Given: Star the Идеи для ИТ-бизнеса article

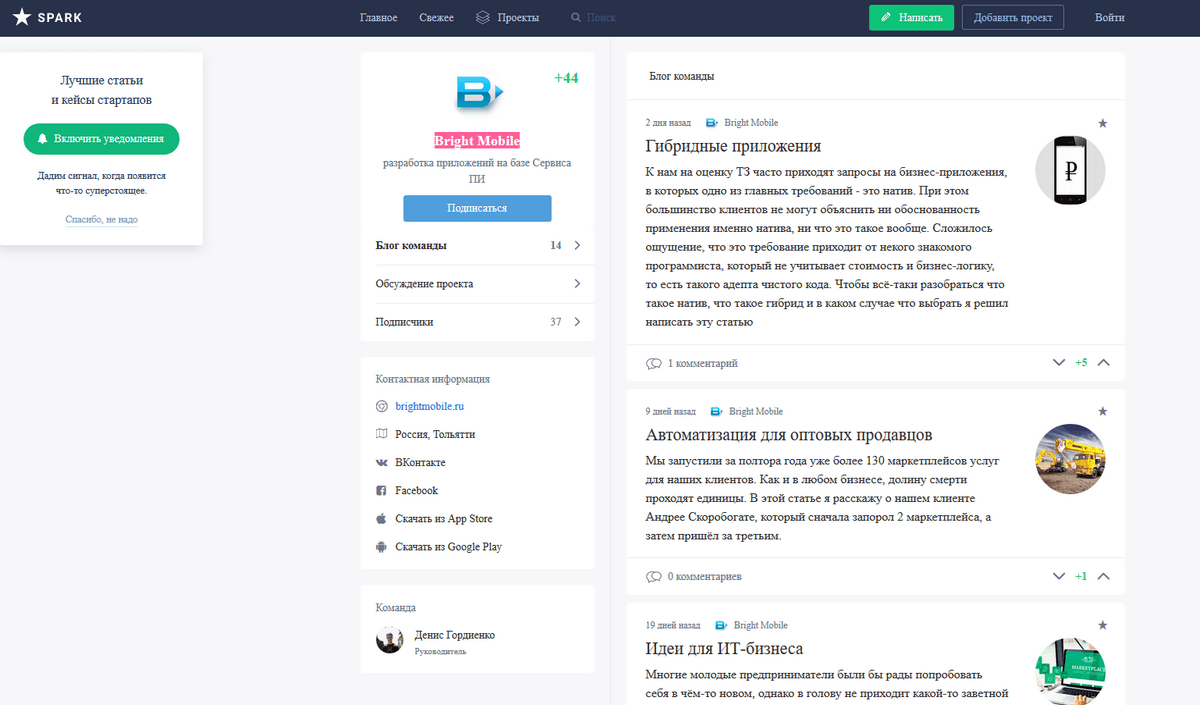Looking at the screenshot, I should click(x=1102, y=625).
